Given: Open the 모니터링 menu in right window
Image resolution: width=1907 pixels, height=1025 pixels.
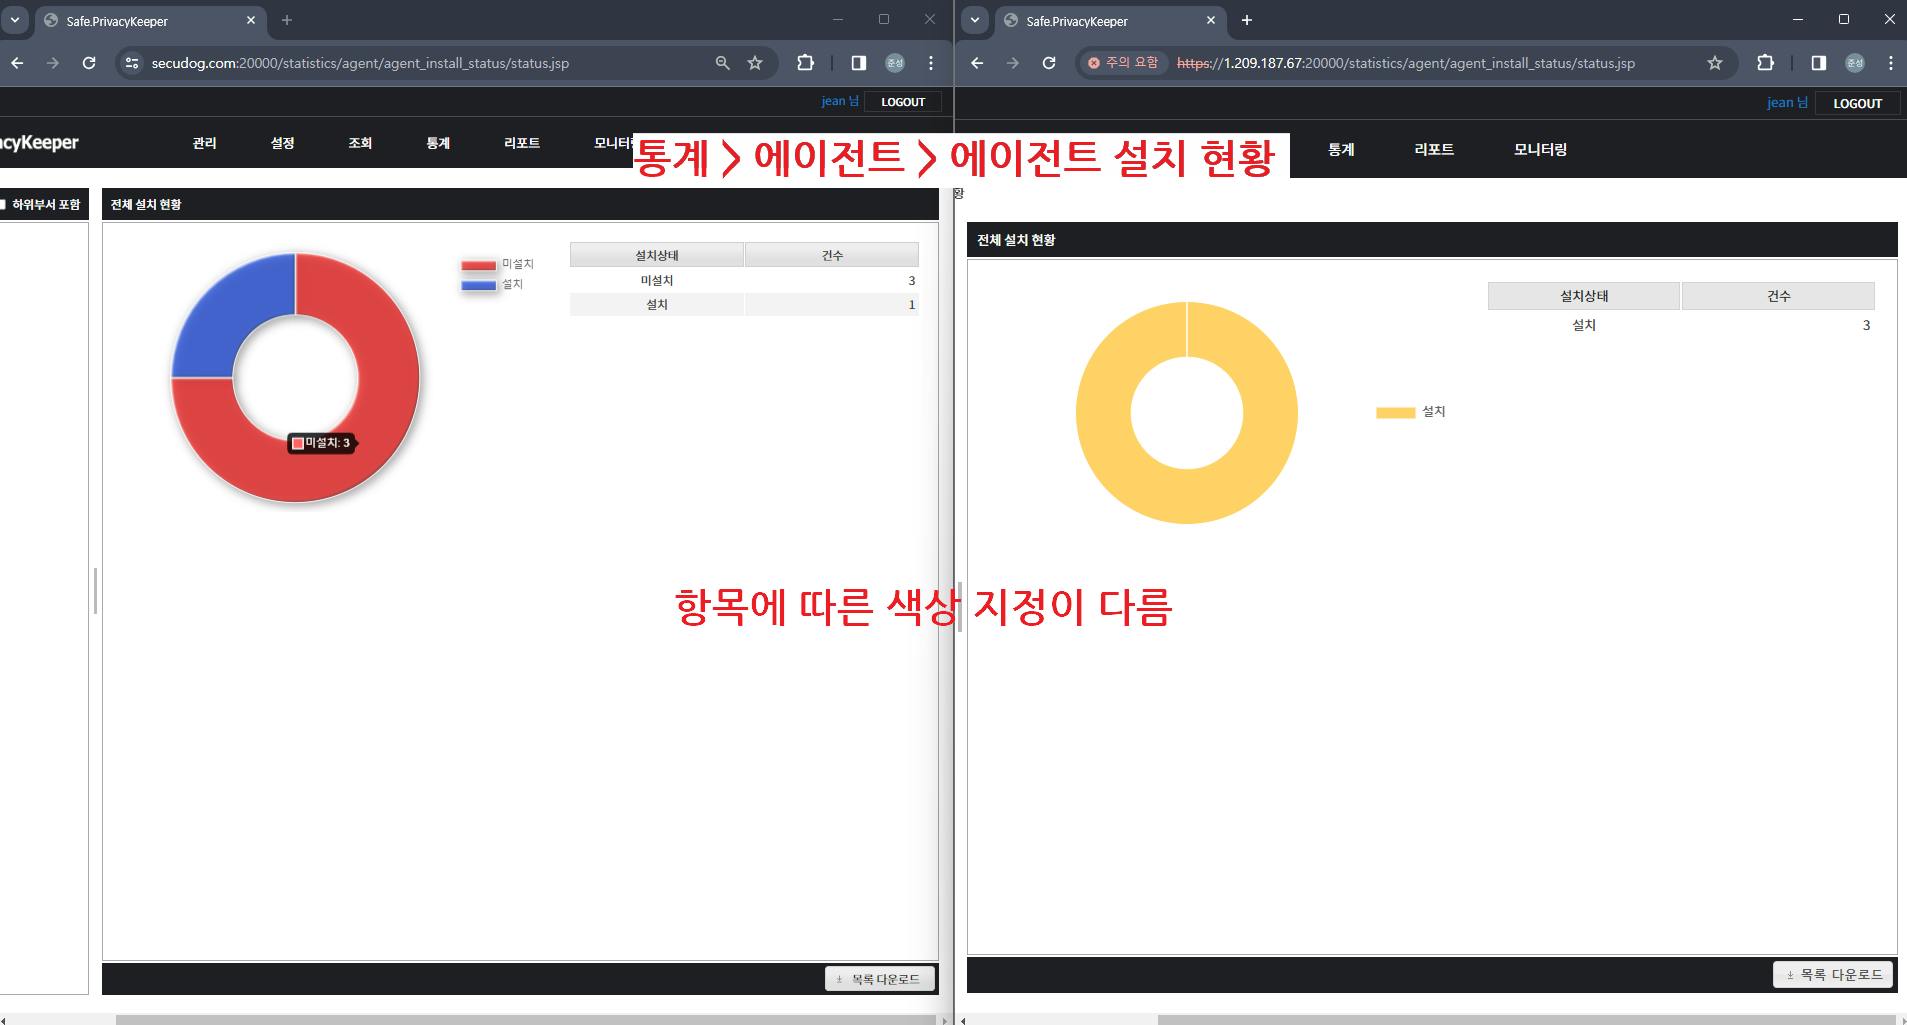Looking at the screenshot, I should [1540, 149].
